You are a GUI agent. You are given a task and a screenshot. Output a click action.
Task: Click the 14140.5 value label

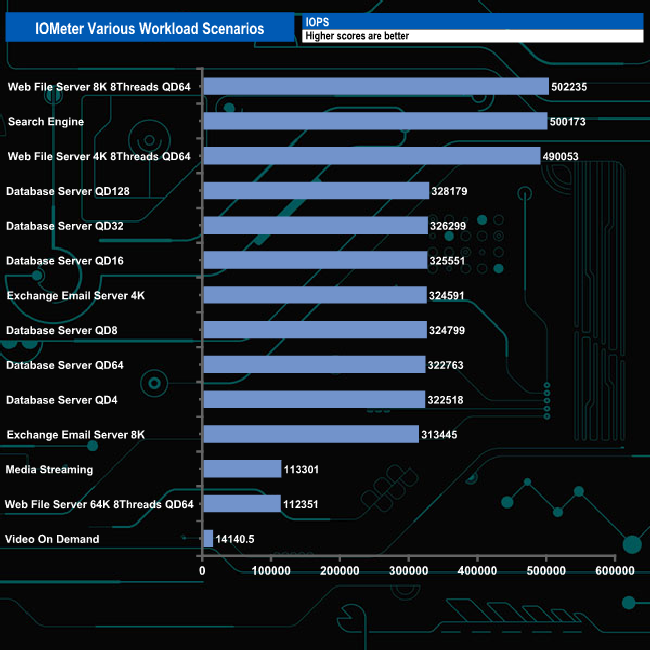coord(235,539)
